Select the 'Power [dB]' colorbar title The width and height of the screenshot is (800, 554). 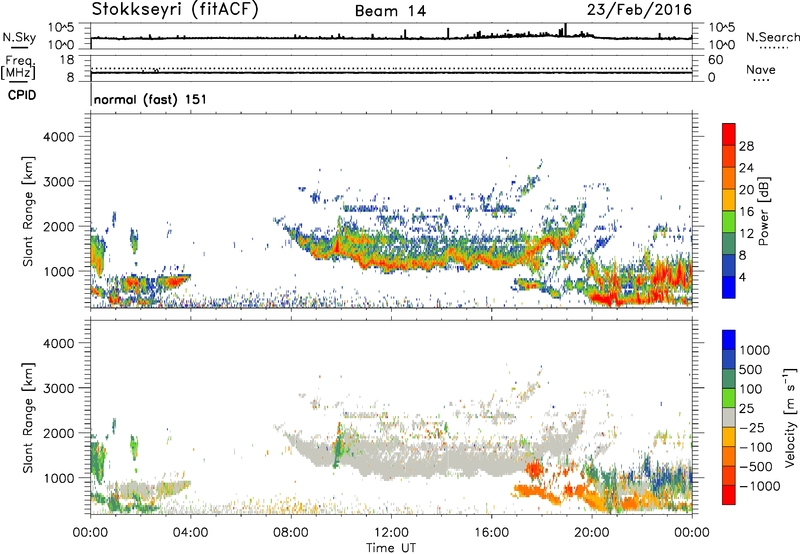(x=763, y=211)
